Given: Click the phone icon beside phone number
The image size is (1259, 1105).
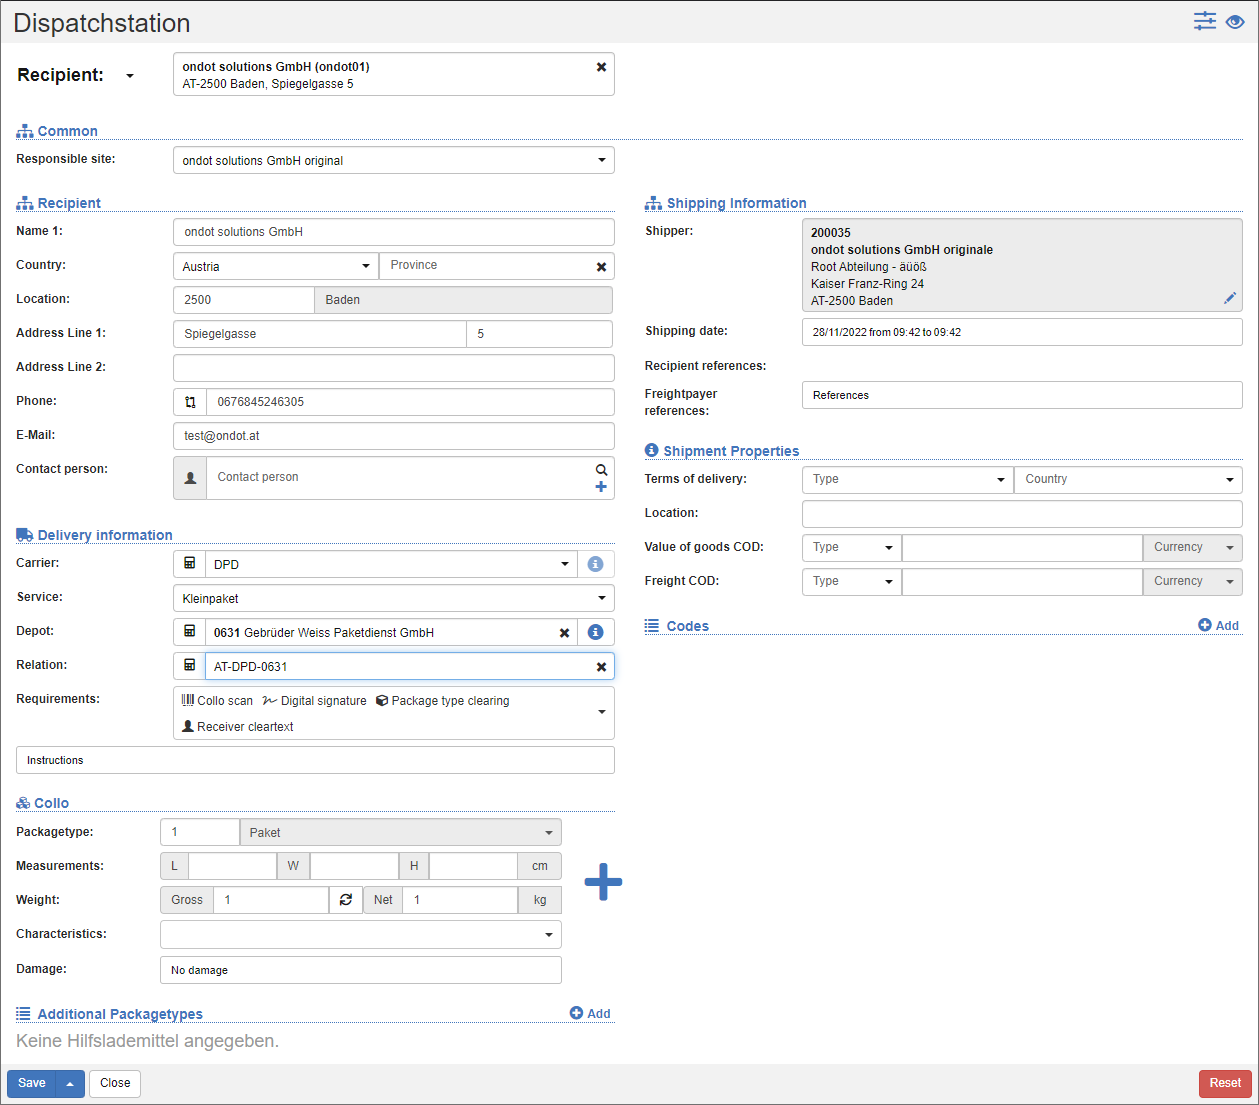Looking at the screenshot, I should 190,402.
